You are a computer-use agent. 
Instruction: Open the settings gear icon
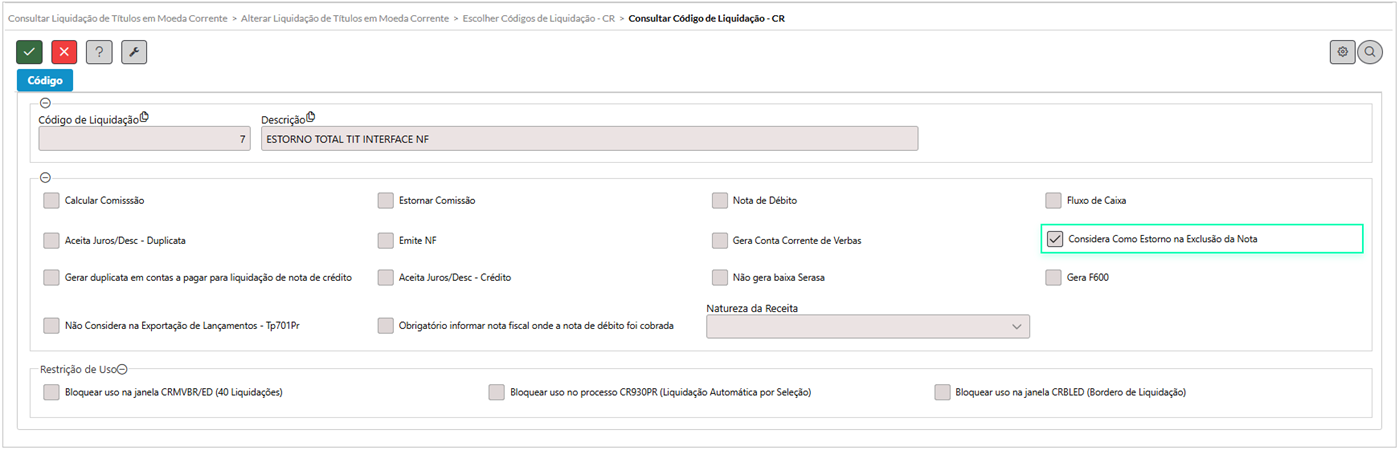click(x=1342, y=52)
